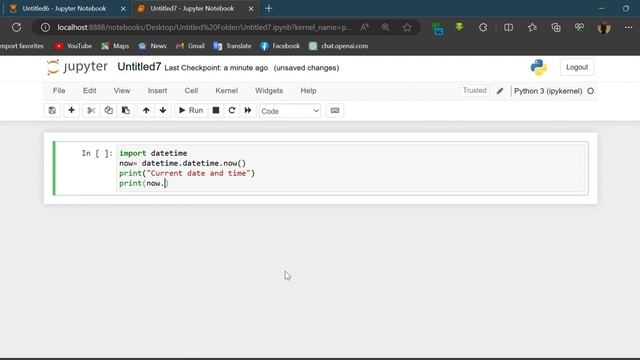Open the Favorites list icon
This screenshot has width=640, height=360.
click(x=532, y=27)
